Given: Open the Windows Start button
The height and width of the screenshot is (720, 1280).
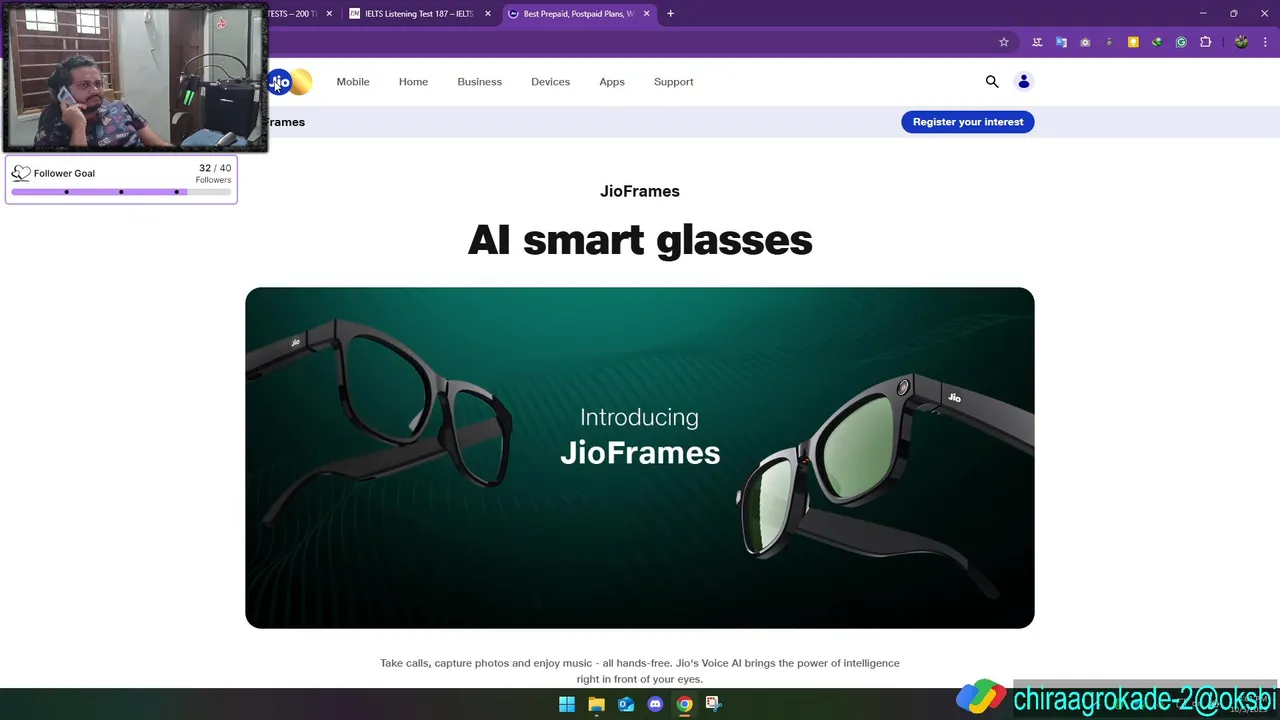Looking at the screenshot, I should pyautogui.click(x=567, y=704).
